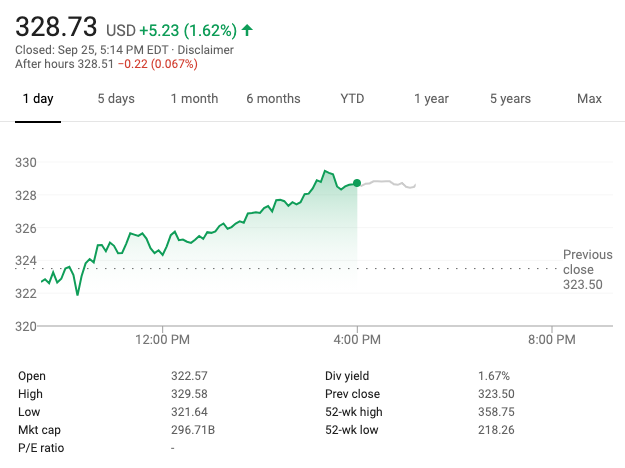Open the 1 month chart view
This screenshot has width=625, height=468.
[x=194, y=99]
